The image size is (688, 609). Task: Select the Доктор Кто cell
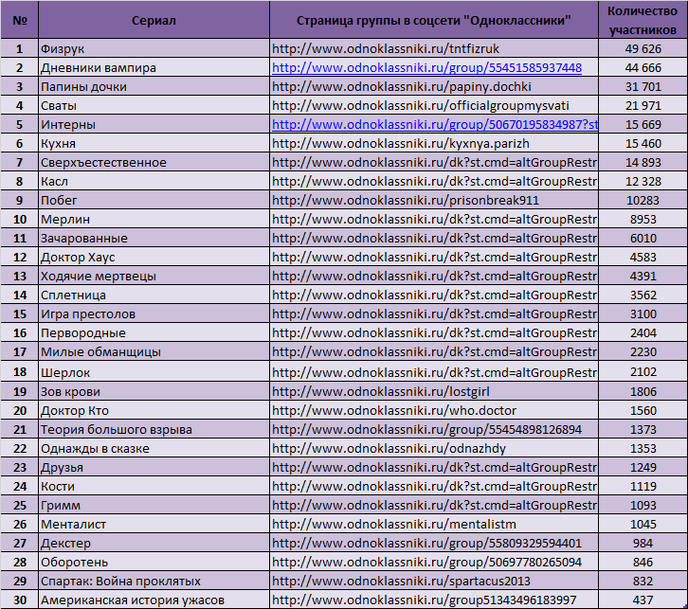(x=154, y=410)
